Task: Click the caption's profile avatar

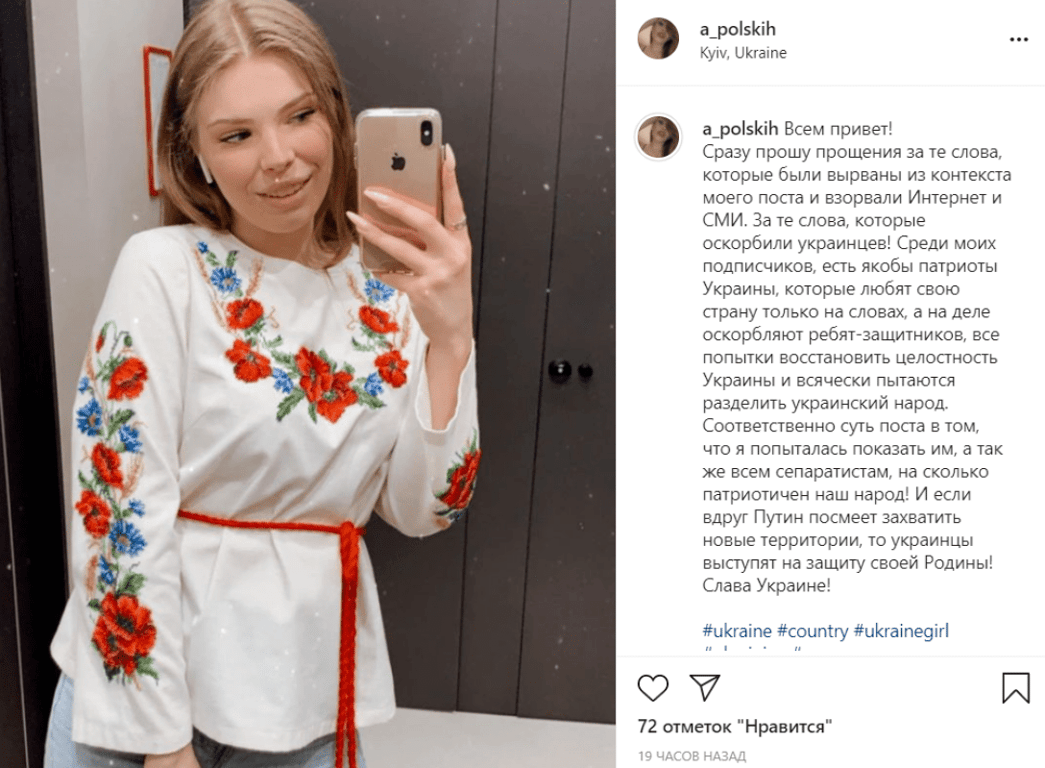Action: [x=658, y=137]
